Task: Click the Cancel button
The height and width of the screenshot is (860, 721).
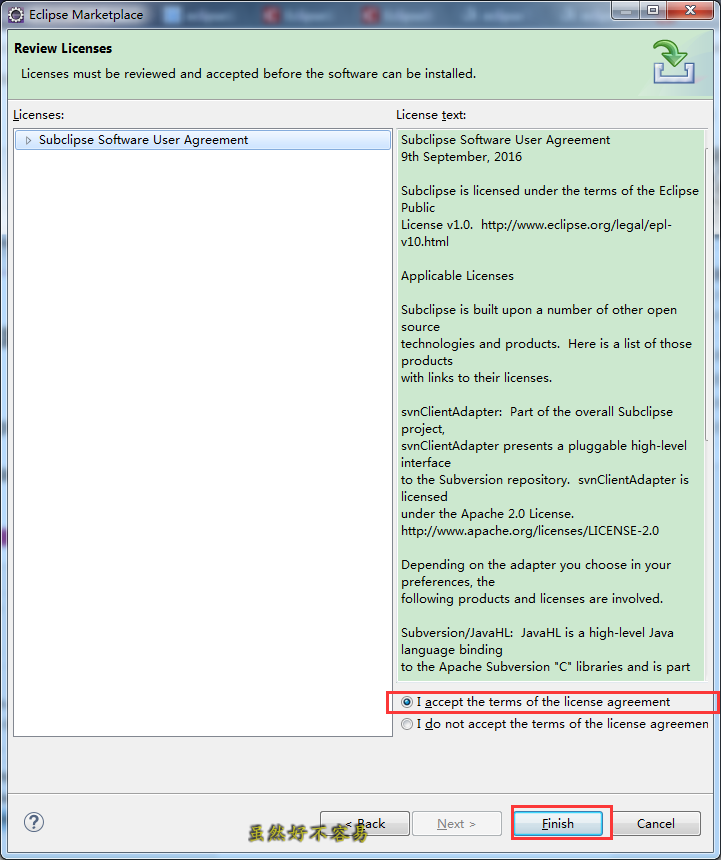Action: [x=656, y=823]
